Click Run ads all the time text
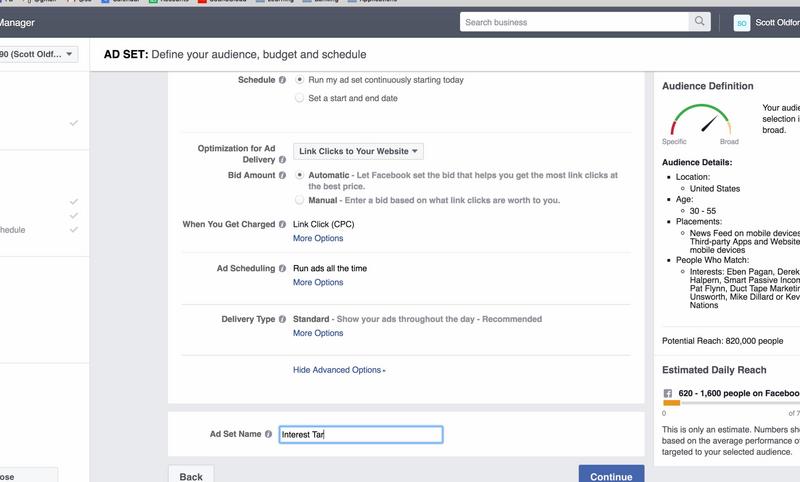 coord(330,268)
